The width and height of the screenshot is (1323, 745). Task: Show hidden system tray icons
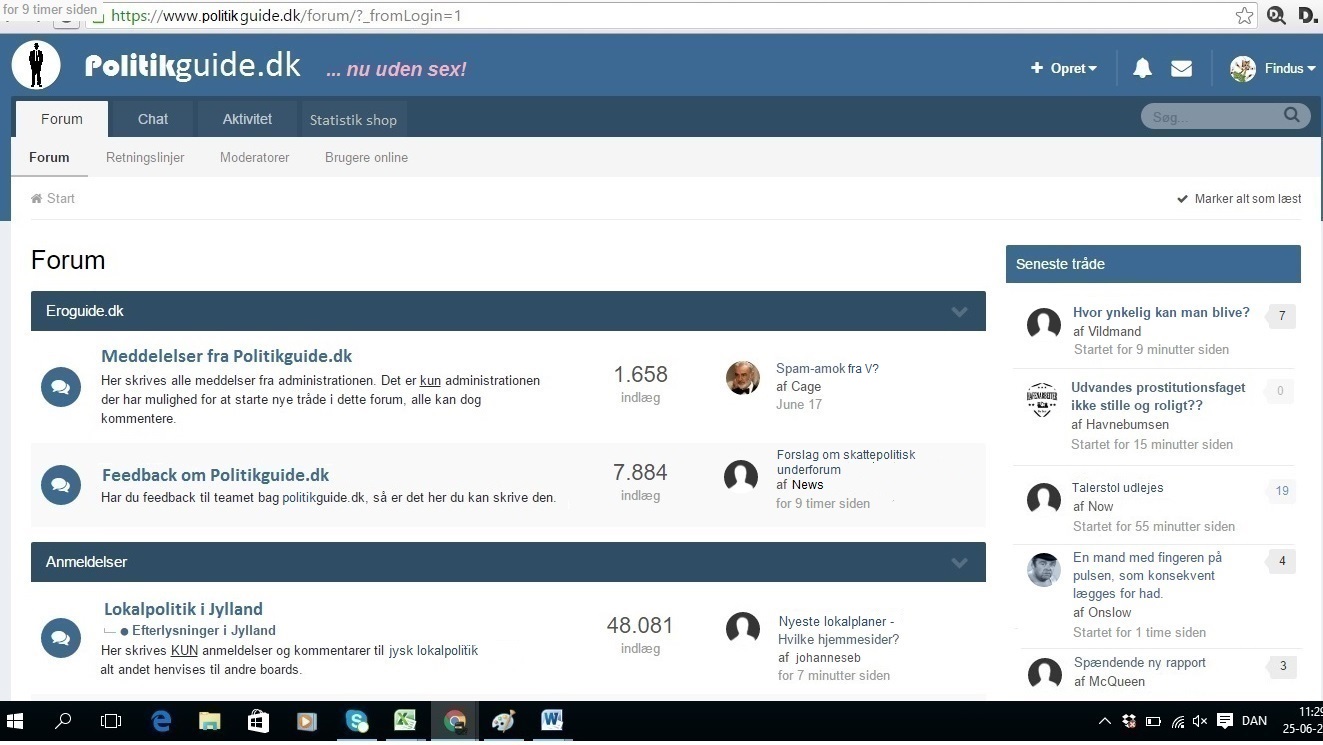click(1105, 721)
